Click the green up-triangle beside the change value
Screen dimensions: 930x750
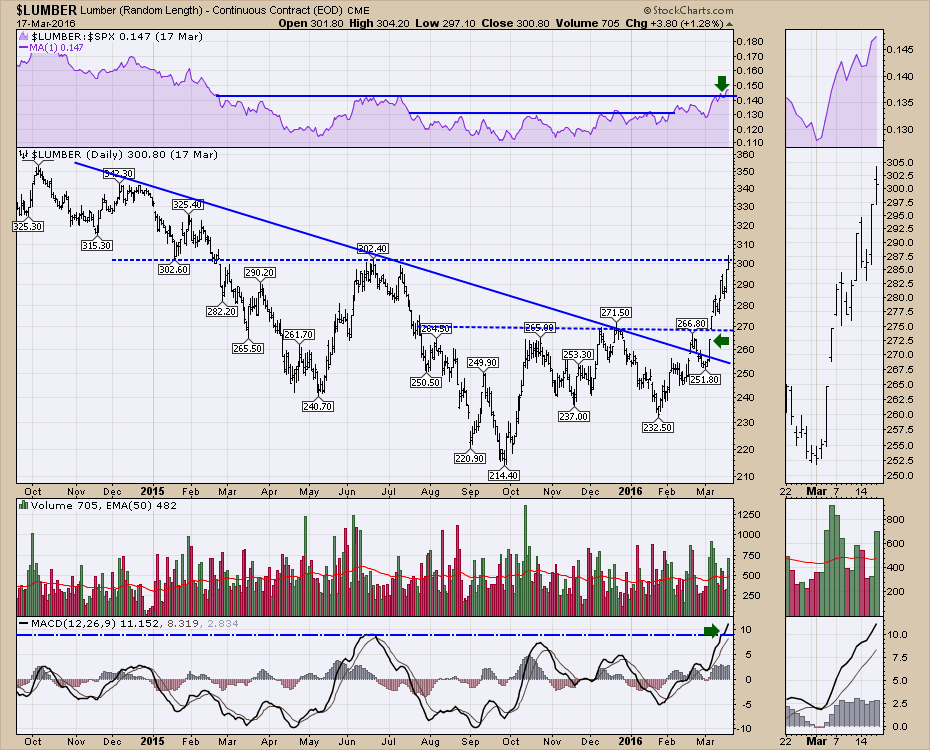[730, 24]
